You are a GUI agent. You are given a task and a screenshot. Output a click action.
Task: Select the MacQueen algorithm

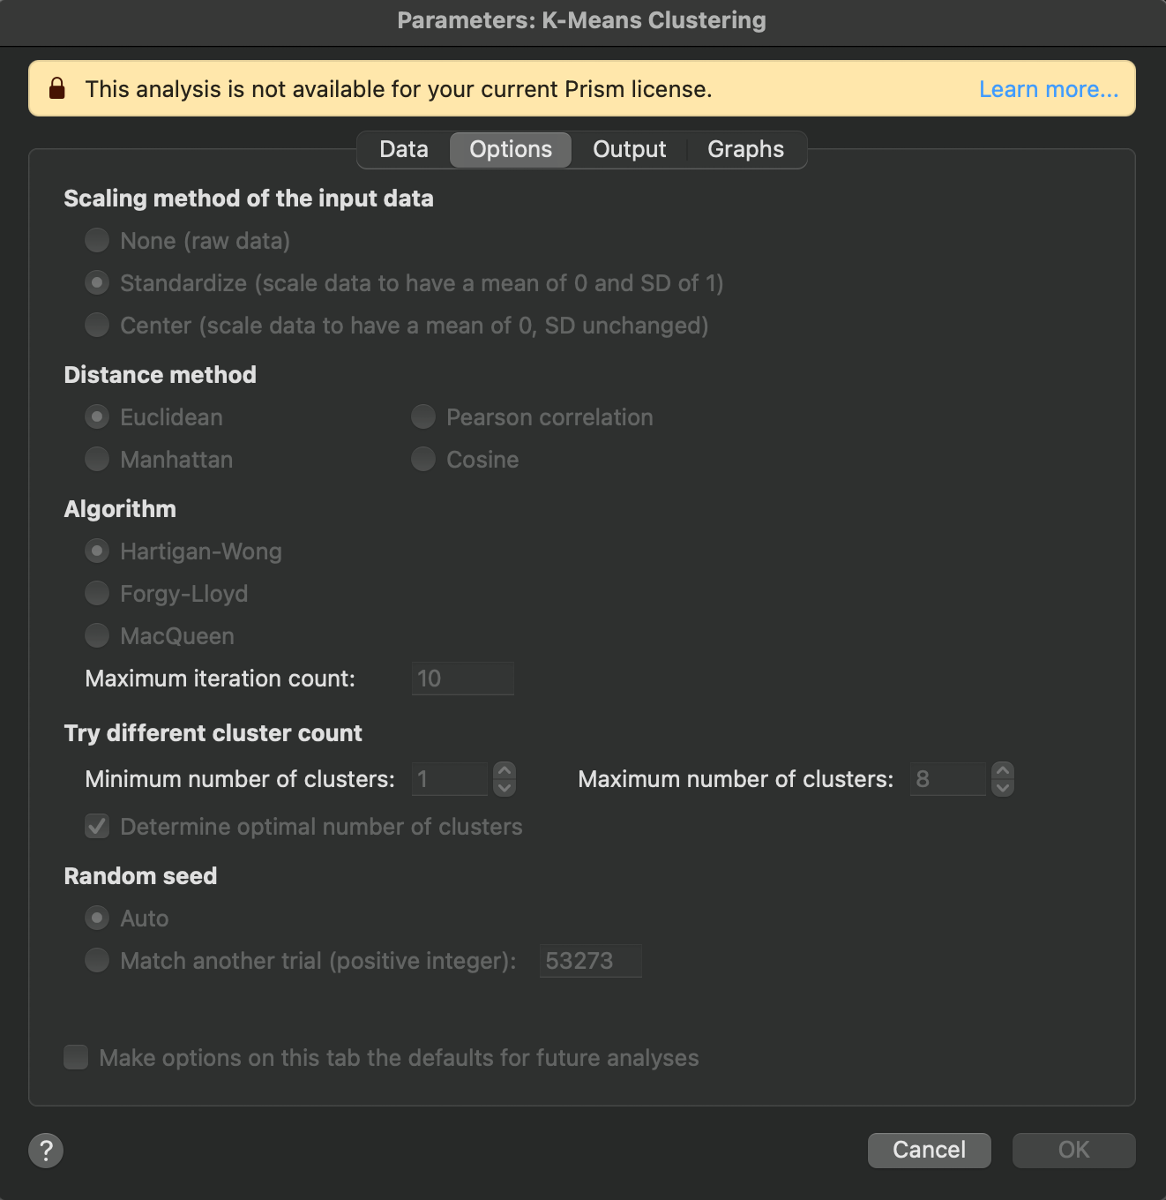(97, 635)
